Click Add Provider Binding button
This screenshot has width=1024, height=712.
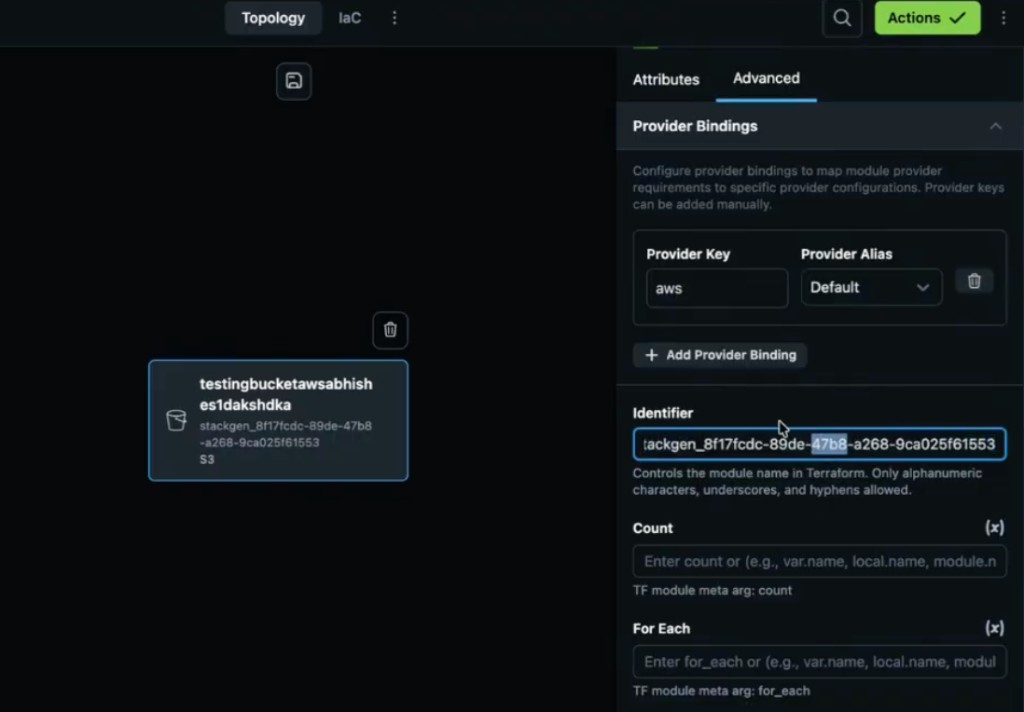[720, 355]
